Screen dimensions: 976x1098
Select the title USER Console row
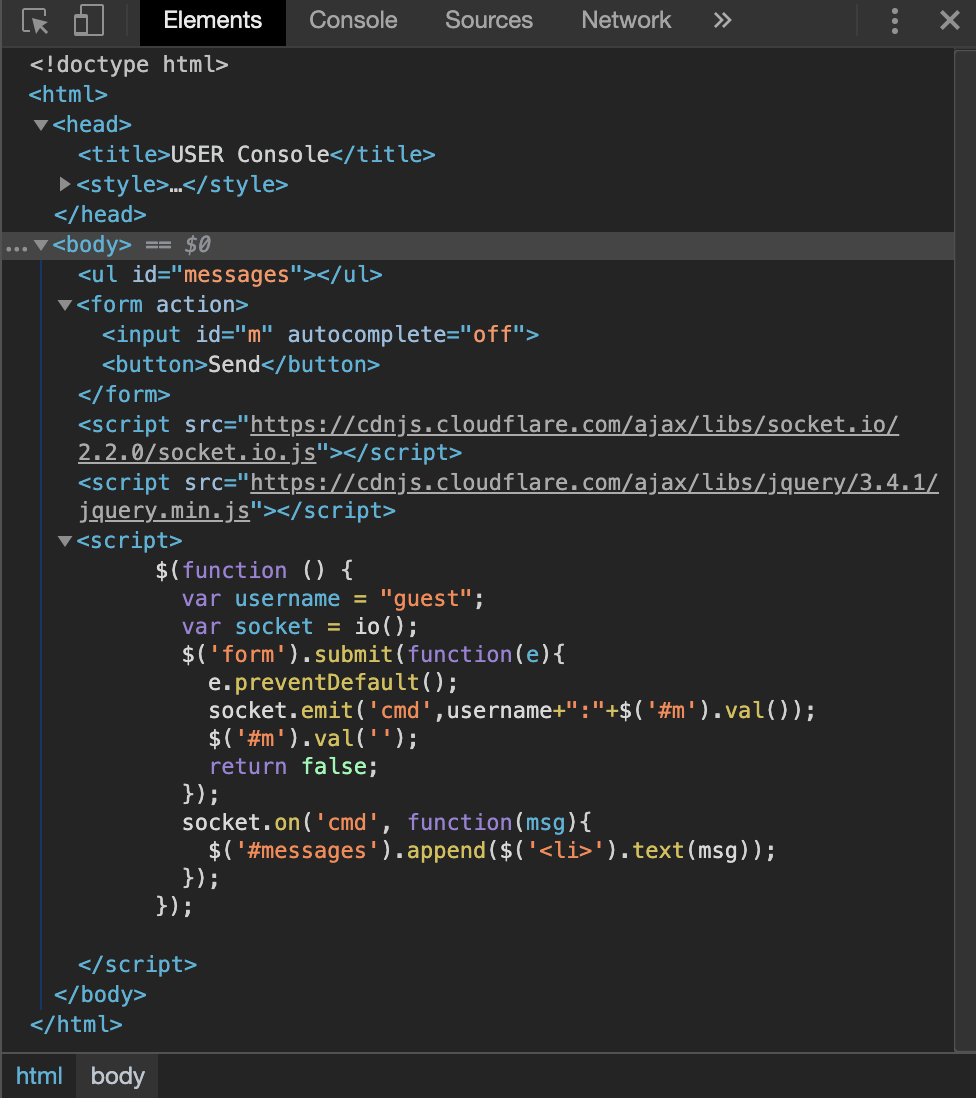[256, 154]
